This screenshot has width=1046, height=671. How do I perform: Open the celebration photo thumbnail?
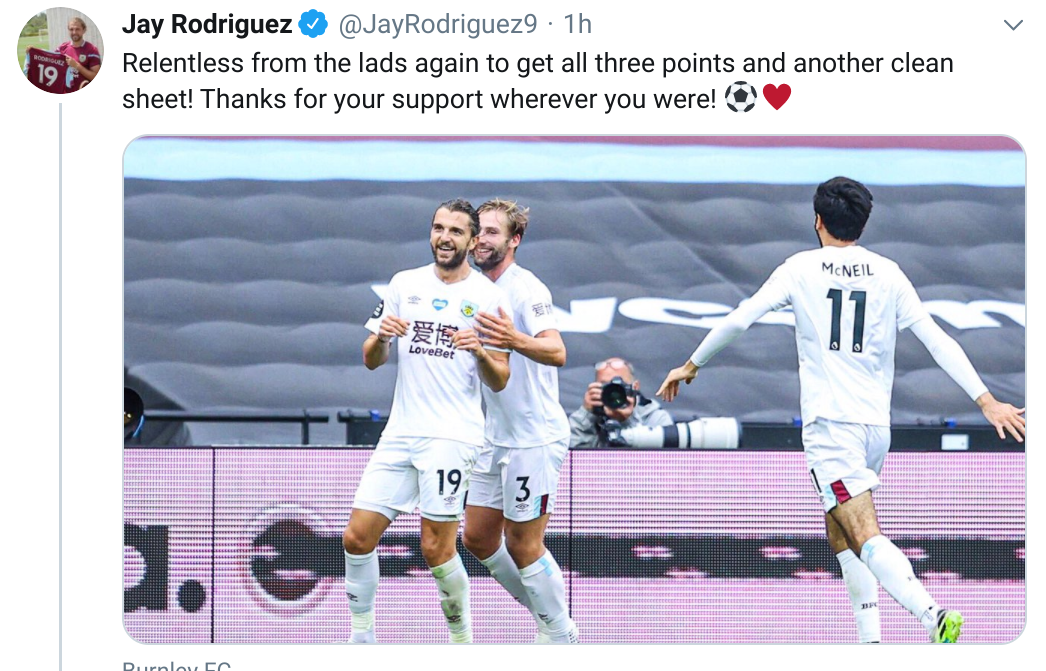coord(574,390)
